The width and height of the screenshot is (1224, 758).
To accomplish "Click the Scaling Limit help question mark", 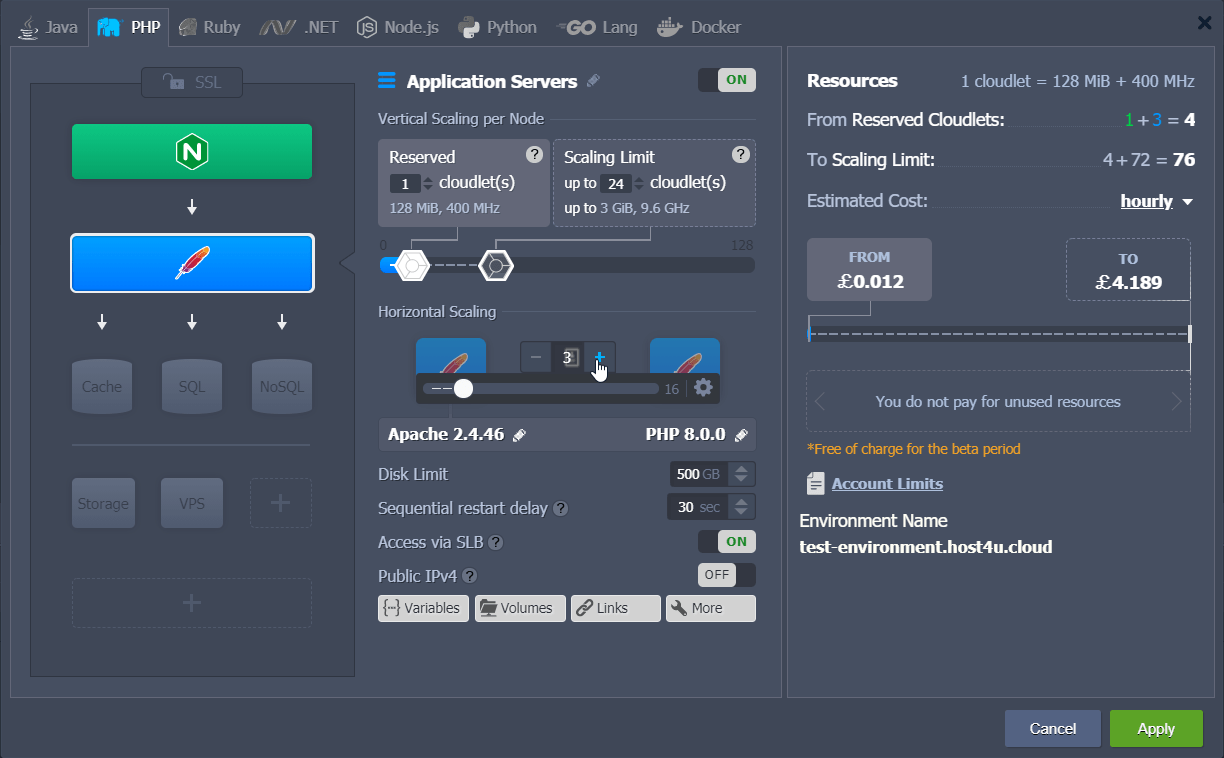I will (x=741, y=155).
